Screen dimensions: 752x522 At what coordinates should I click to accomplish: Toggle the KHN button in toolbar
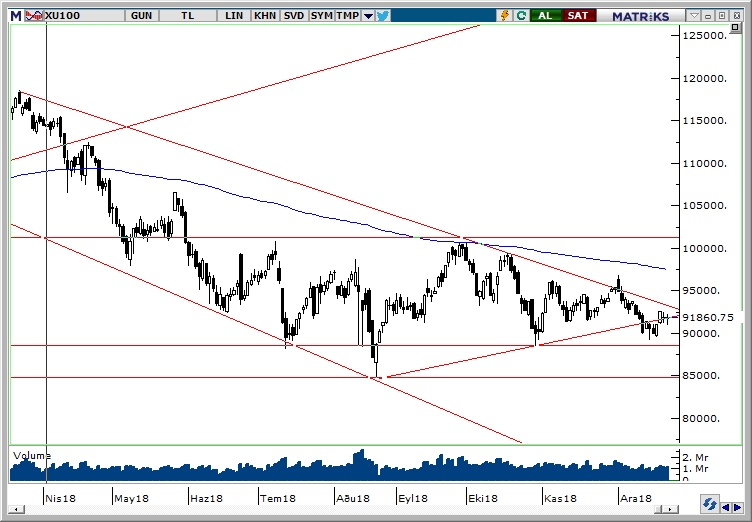tap(265, 16)
